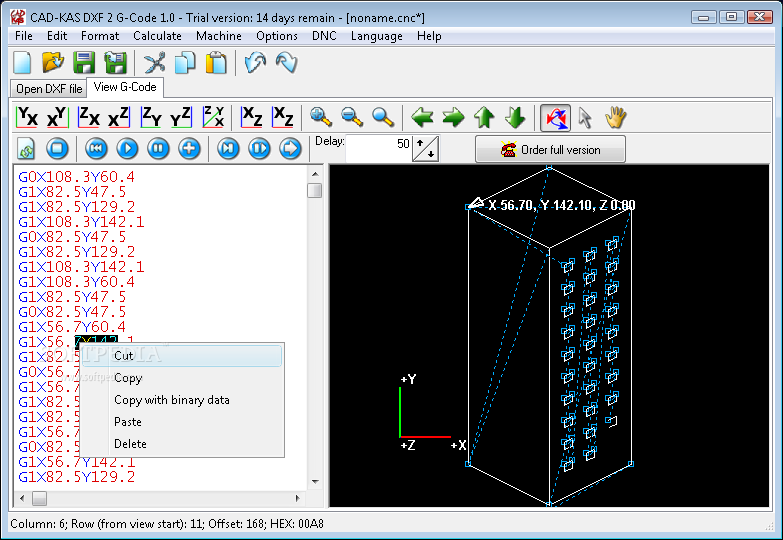The height and width of the screenshot is (540, 783).
Task: Open the File menu
Action: pyautogui.click(x=23, y=36)
